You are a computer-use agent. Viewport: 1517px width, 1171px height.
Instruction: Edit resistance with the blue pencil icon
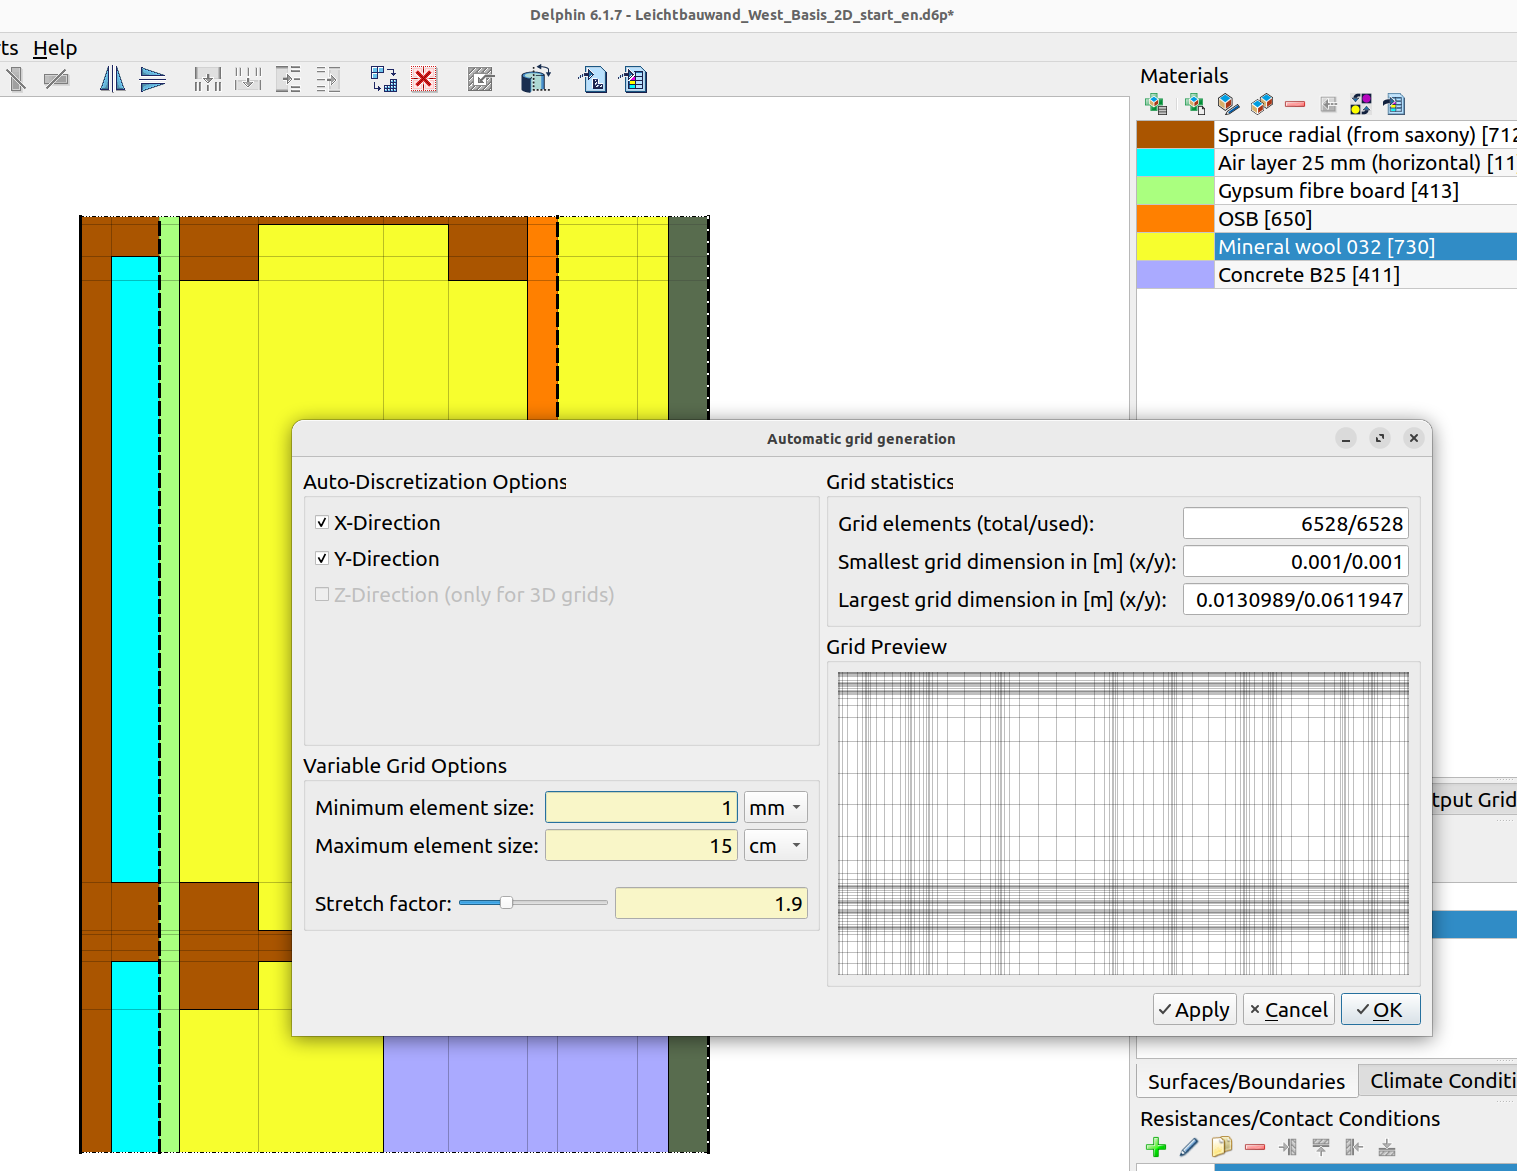[x=1189, y=1147]
